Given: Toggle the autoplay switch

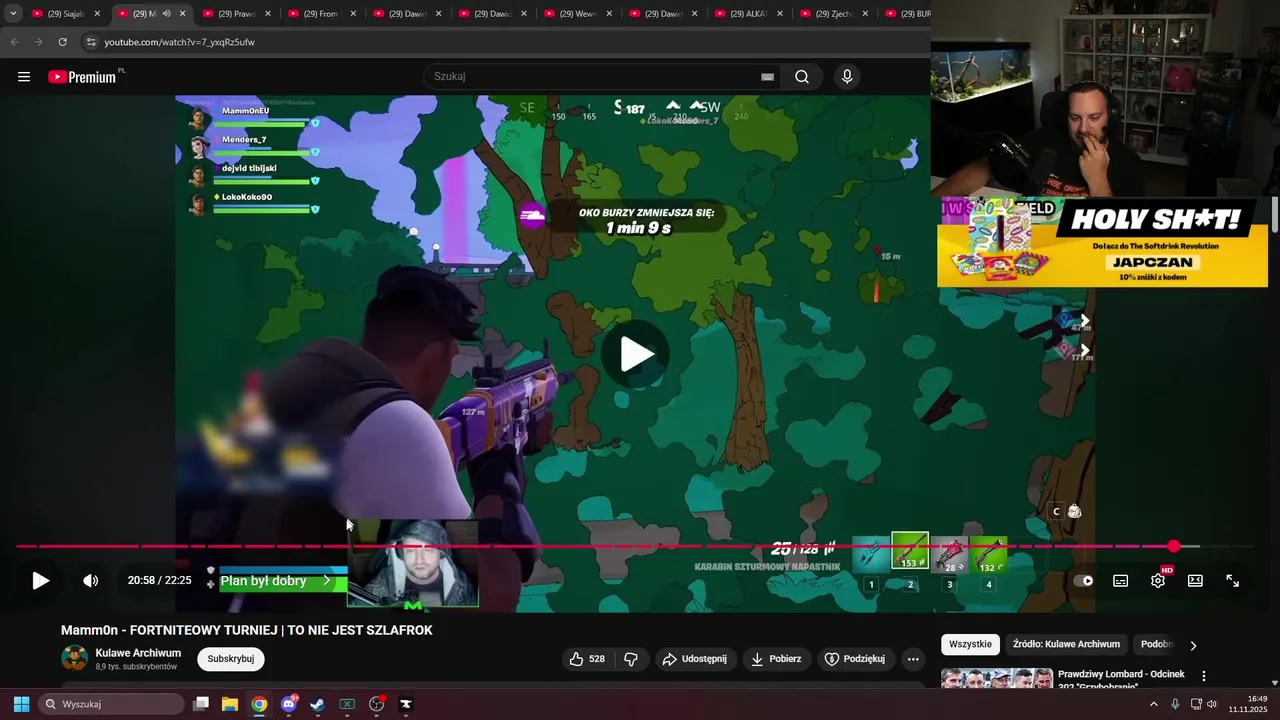Looking at the screenshot, I should pos(1083,581).
